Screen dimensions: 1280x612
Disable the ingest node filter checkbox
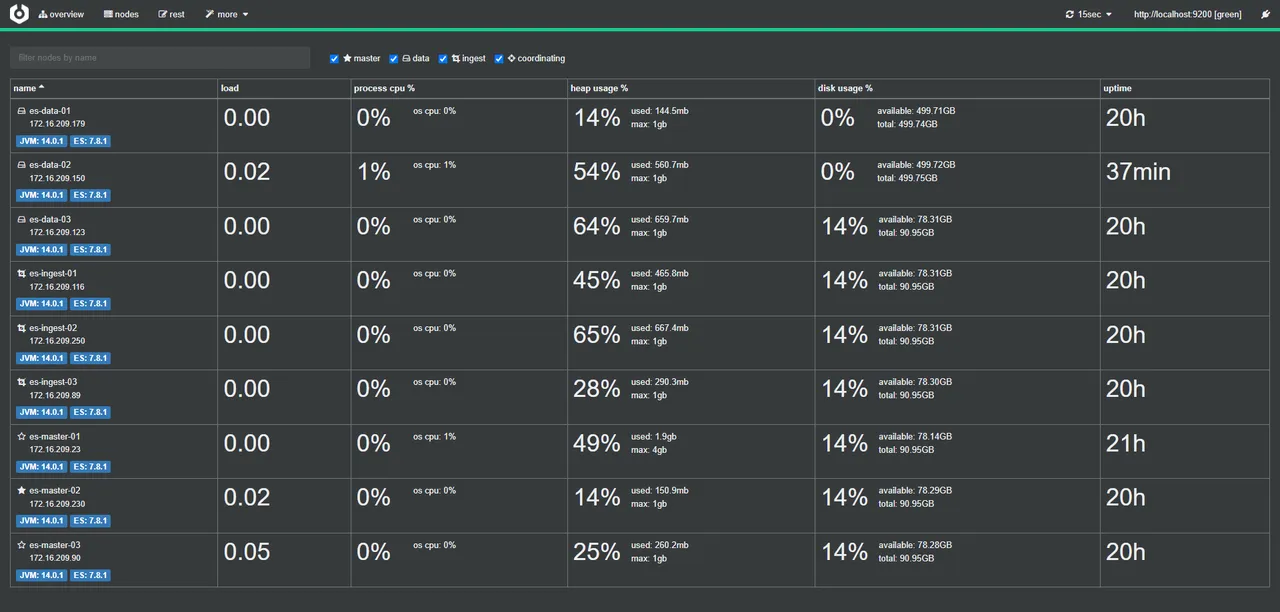(443, 59)
